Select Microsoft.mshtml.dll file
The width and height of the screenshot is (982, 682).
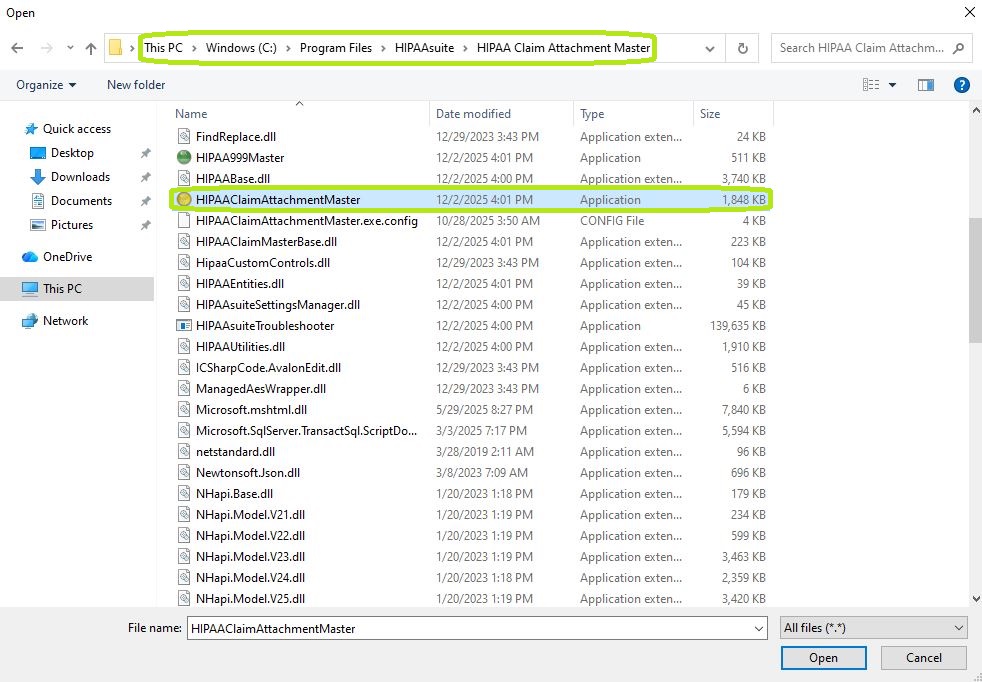click(251, 410)
